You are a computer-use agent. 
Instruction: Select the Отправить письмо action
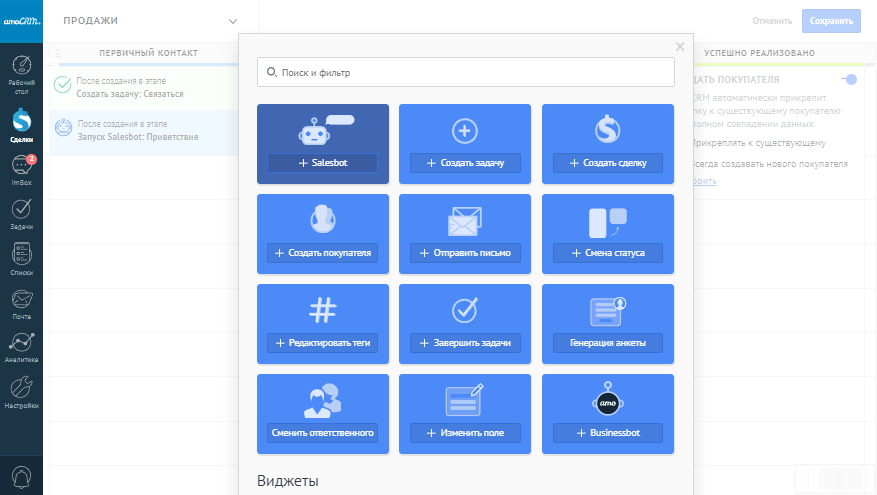pyautogui.click(x=465, y=253)
